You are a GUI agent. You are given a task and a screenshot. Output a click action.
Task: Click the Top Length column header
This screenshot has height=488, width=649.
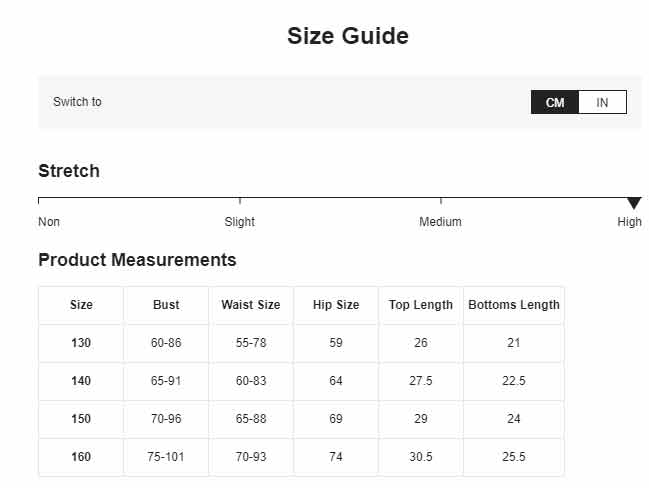421,305
